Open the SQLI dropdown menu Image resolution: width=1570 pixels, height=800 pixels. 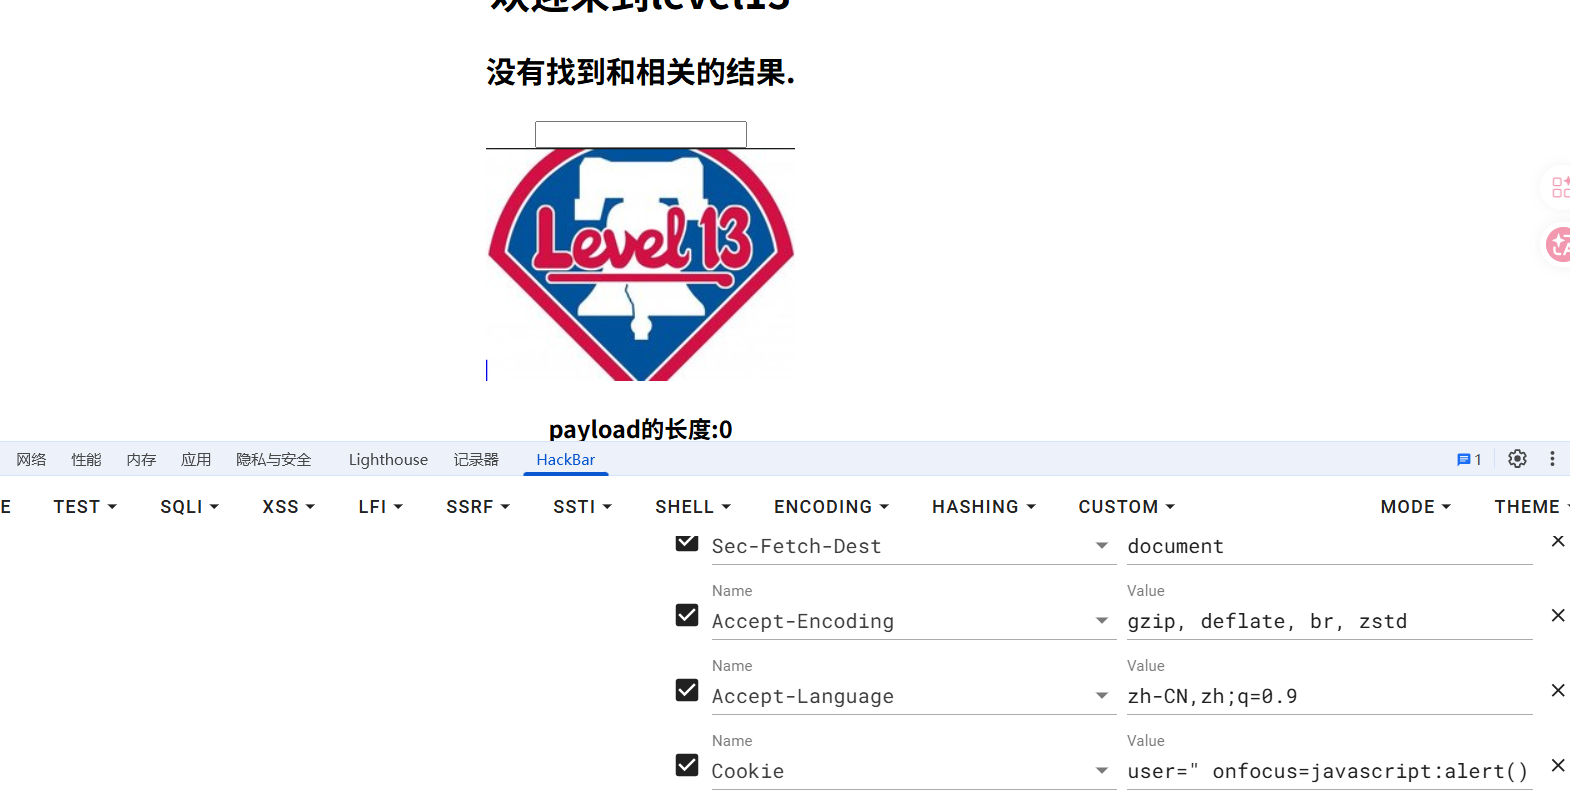coord(189,507)
